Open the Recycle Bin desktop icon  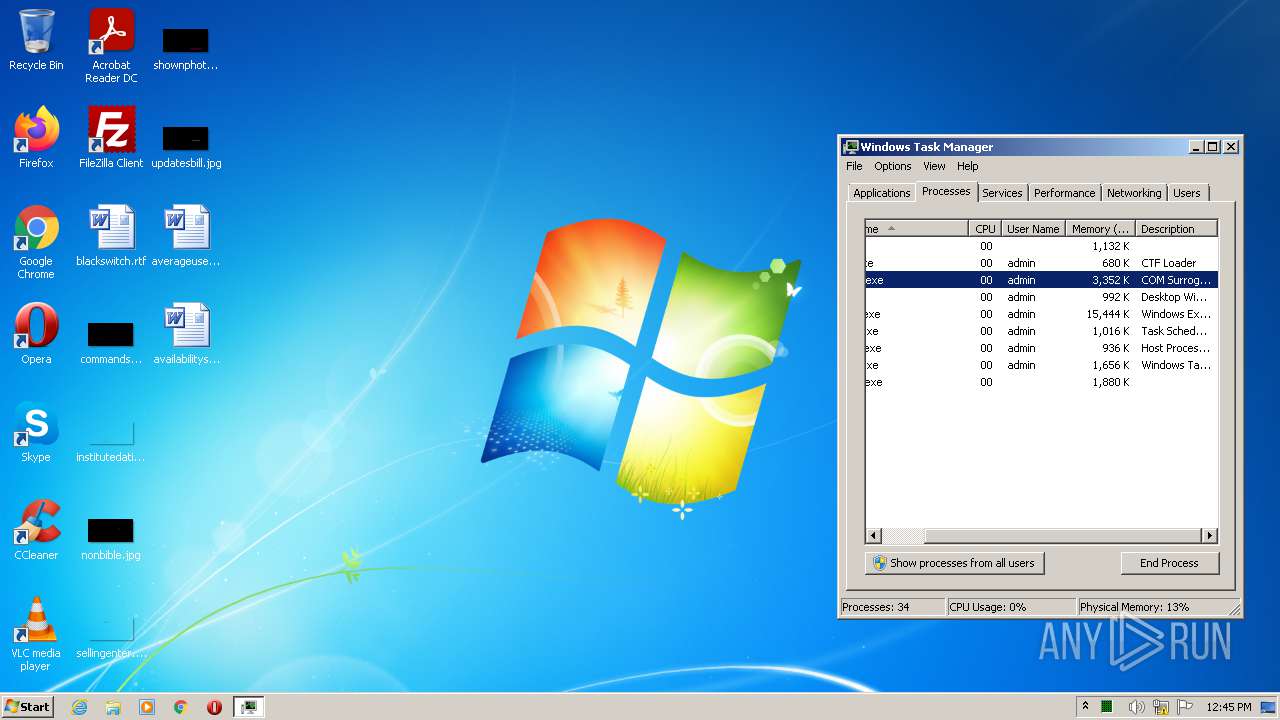(36, 41)
